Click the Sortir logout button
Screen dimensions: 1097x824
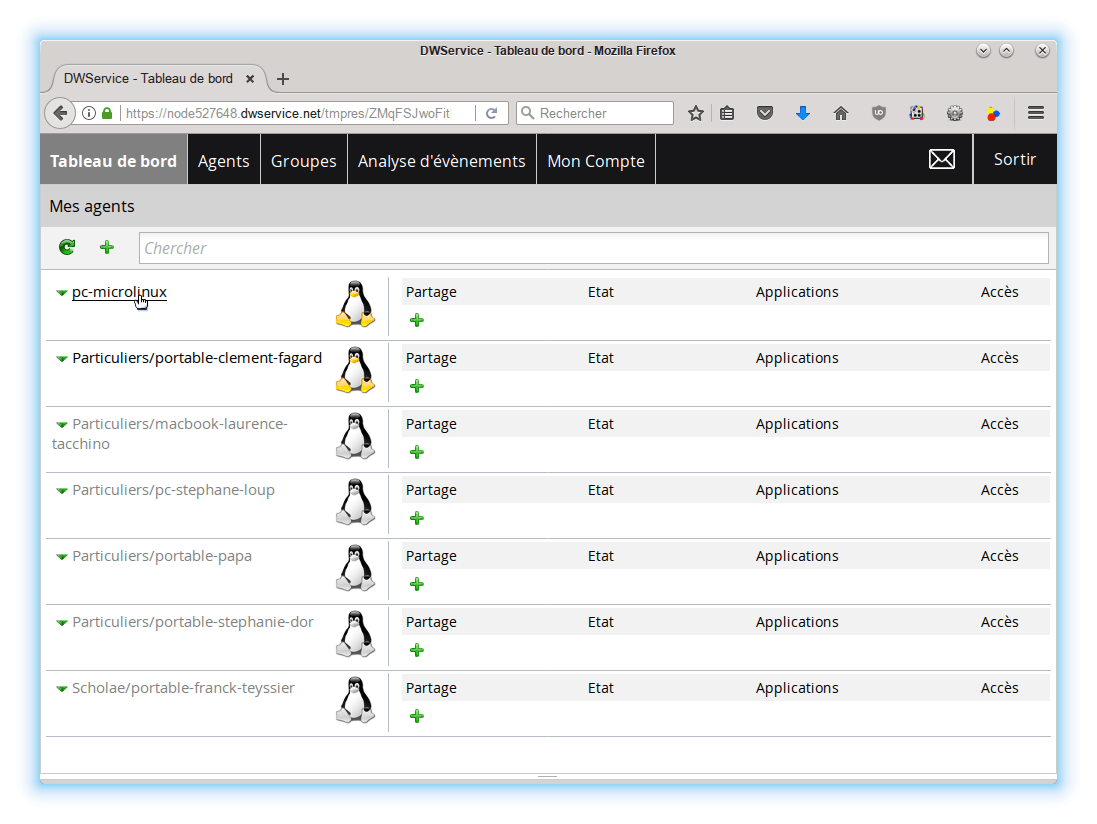tap(1014, 160)
